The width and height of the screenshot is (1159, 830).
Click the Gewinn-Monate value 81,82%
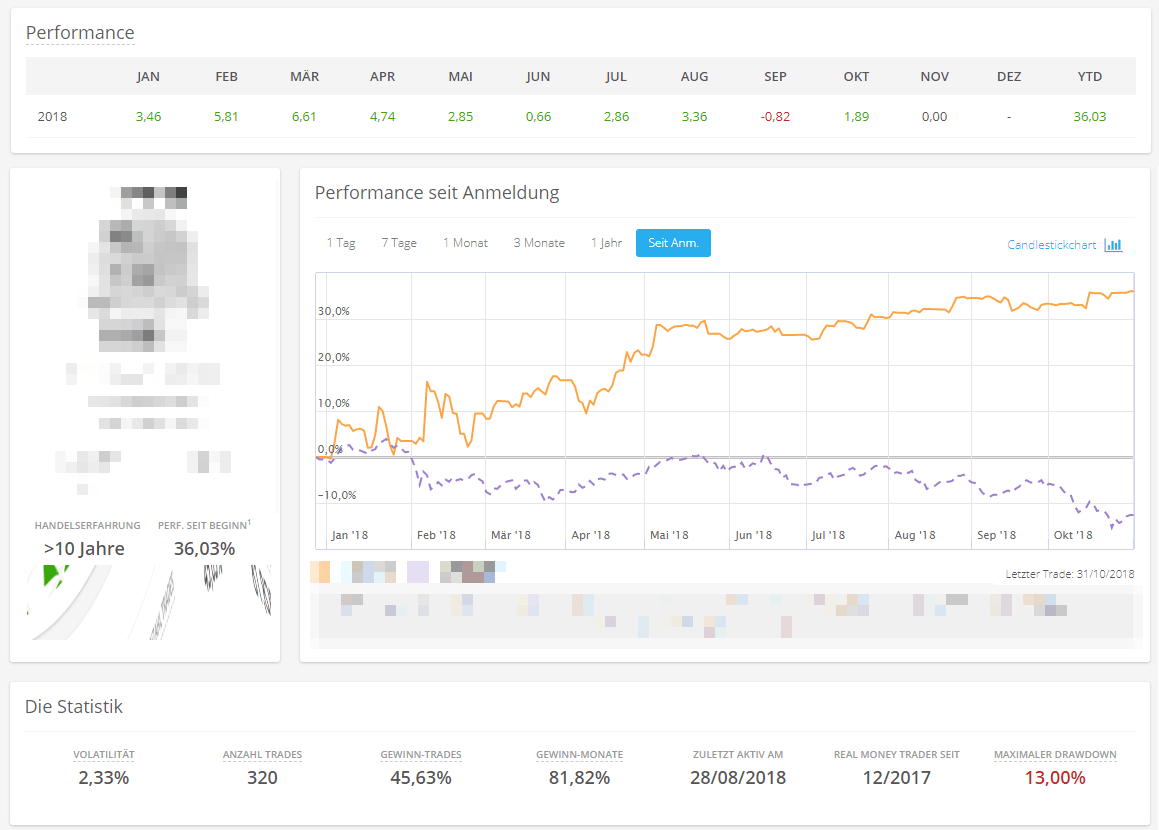point(580,778)
